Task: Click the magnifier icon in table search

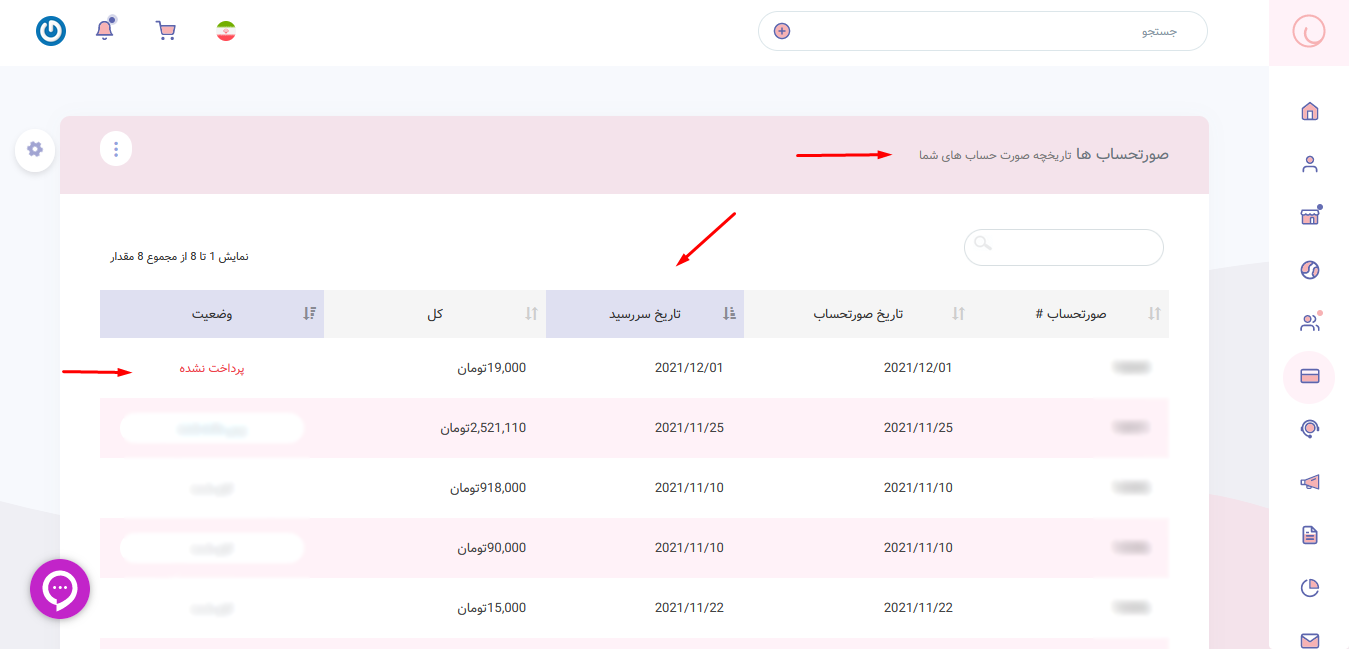Action: point(982,243)
